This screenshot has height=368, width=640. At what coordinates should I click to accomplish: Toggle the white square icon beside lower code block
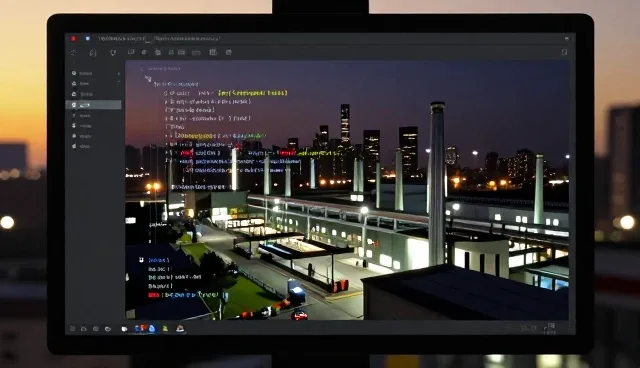coord(141,259)
